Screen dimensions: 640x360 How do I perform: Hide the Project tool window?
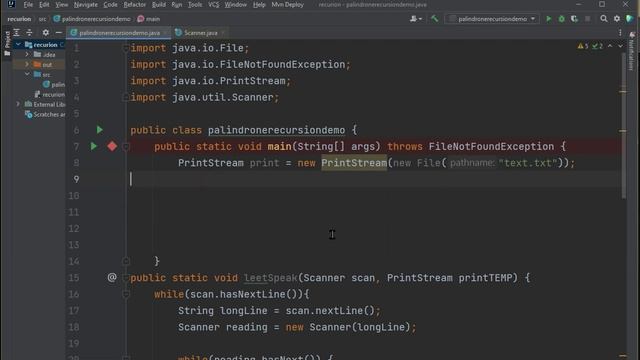coord(58,32)
